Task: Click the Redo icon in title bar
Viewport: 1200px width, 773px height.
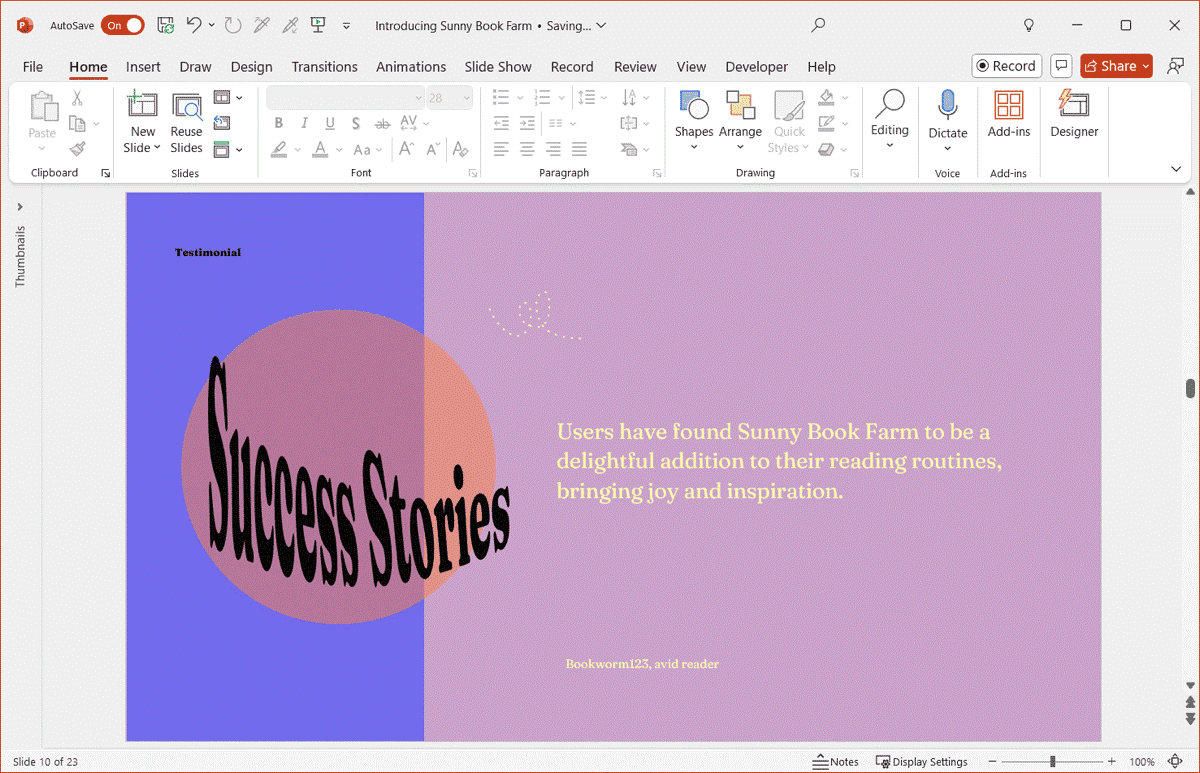Action: (x=233, y=25)
